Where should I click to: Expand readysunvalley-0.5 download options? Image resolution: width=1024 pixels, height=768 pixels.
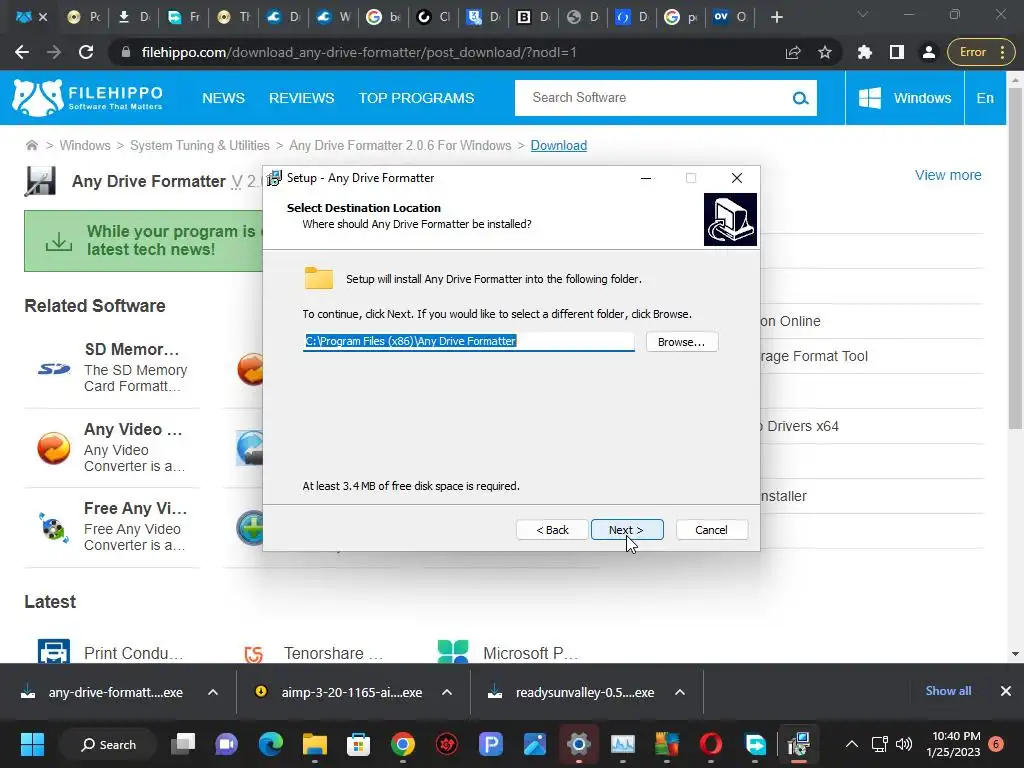[x=680, y=692]
